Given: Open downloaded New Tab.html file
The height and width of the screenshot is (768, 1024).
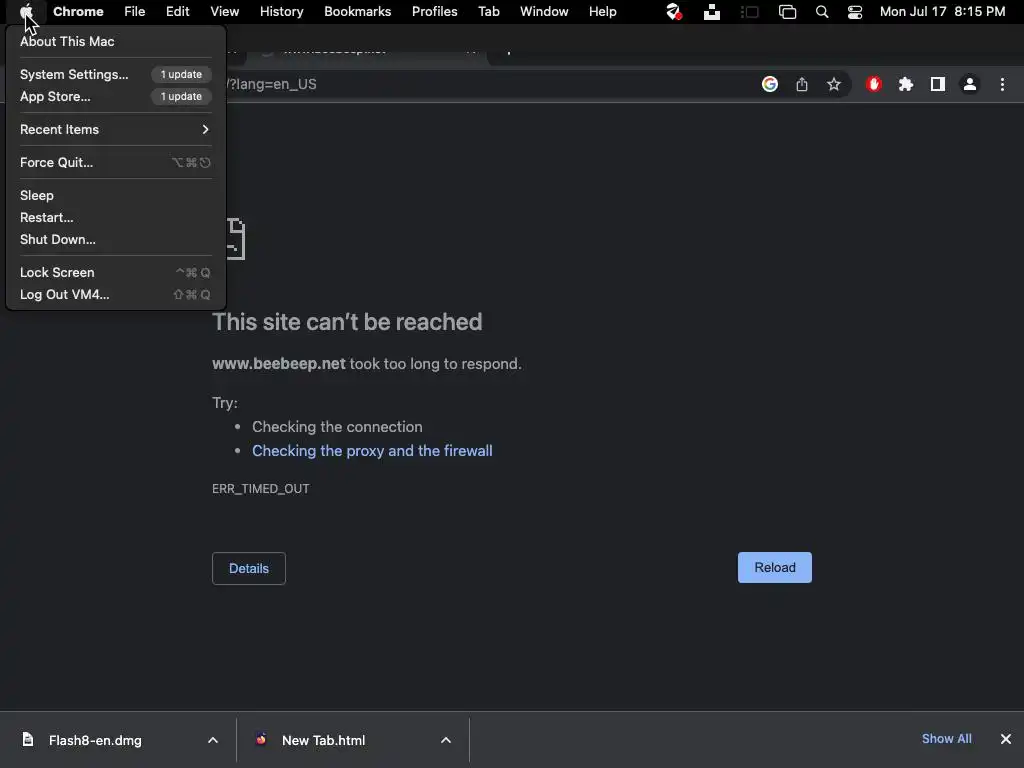Looking at the screenshot, I should (x=323, y=740).
